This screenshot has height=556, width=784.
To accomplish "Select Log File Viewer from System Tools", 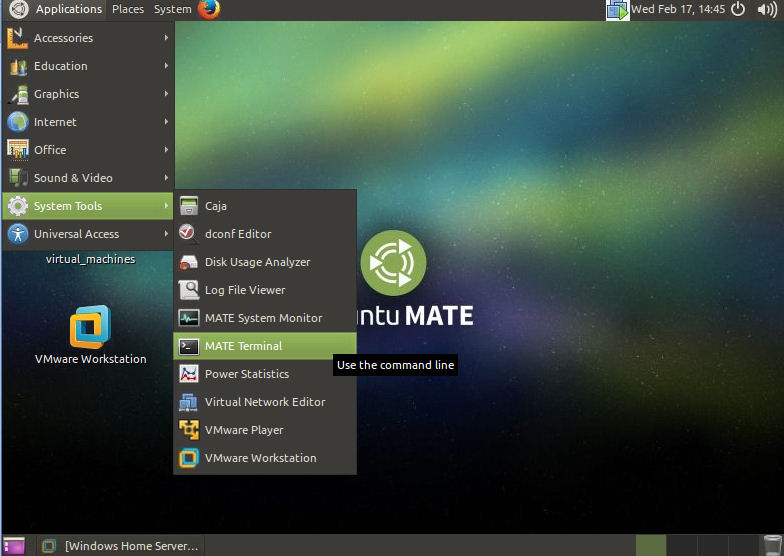I will 245,290.
